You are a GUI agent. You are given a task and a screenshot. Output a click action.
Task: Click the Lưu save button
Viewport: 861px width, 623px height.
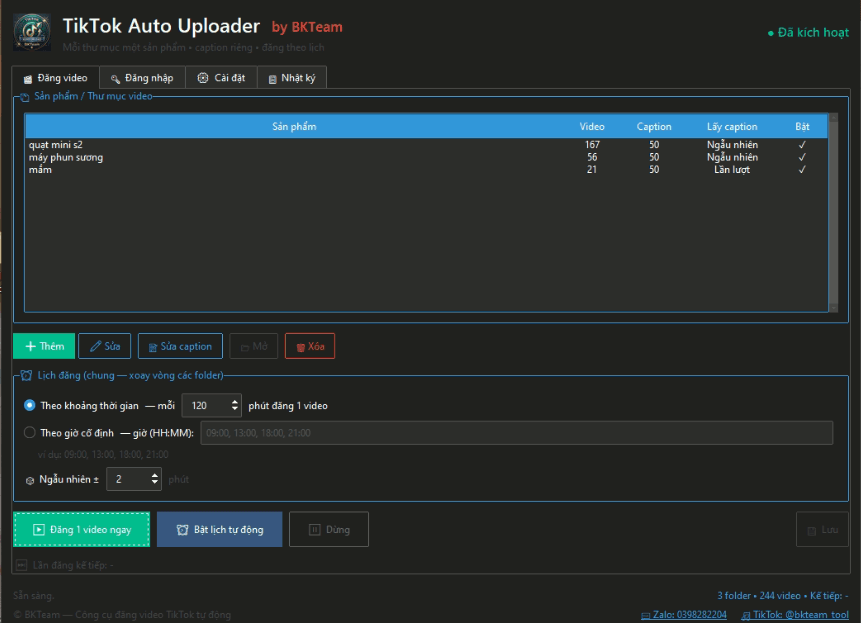click(822, 530)
